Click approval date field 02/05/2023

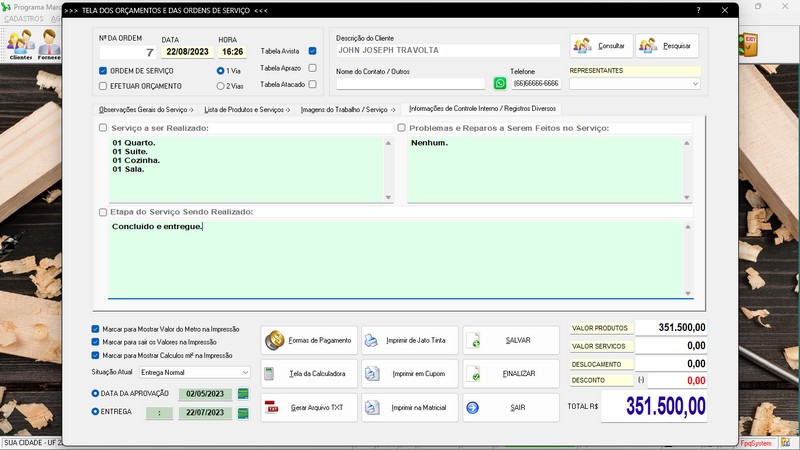coord(205,394)
